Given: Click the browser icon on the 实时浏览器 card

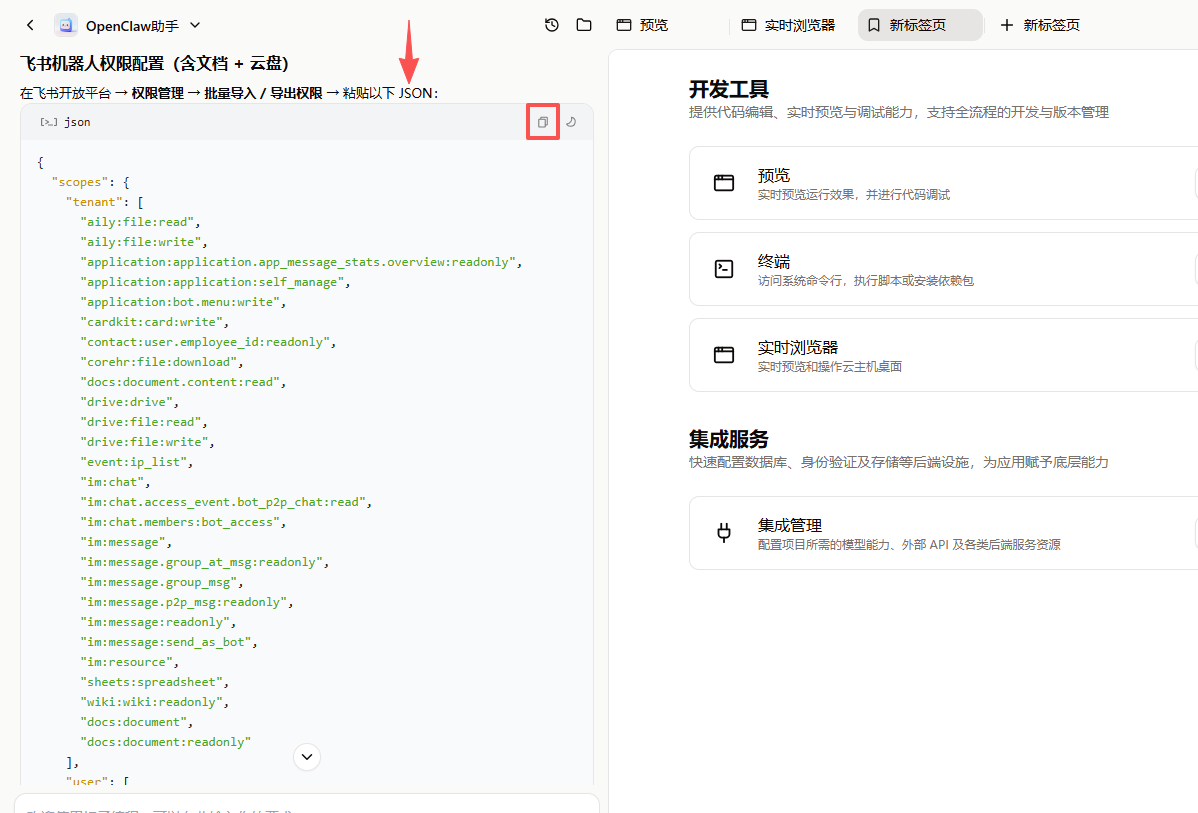Looking at the screenshot, I should point(723,355).
